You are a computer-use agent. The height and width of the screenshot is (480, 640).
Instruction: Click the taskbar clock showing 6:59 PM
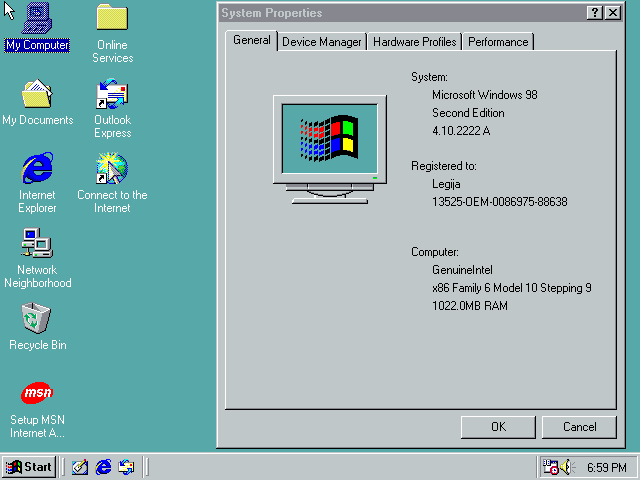tap(607, 467)
